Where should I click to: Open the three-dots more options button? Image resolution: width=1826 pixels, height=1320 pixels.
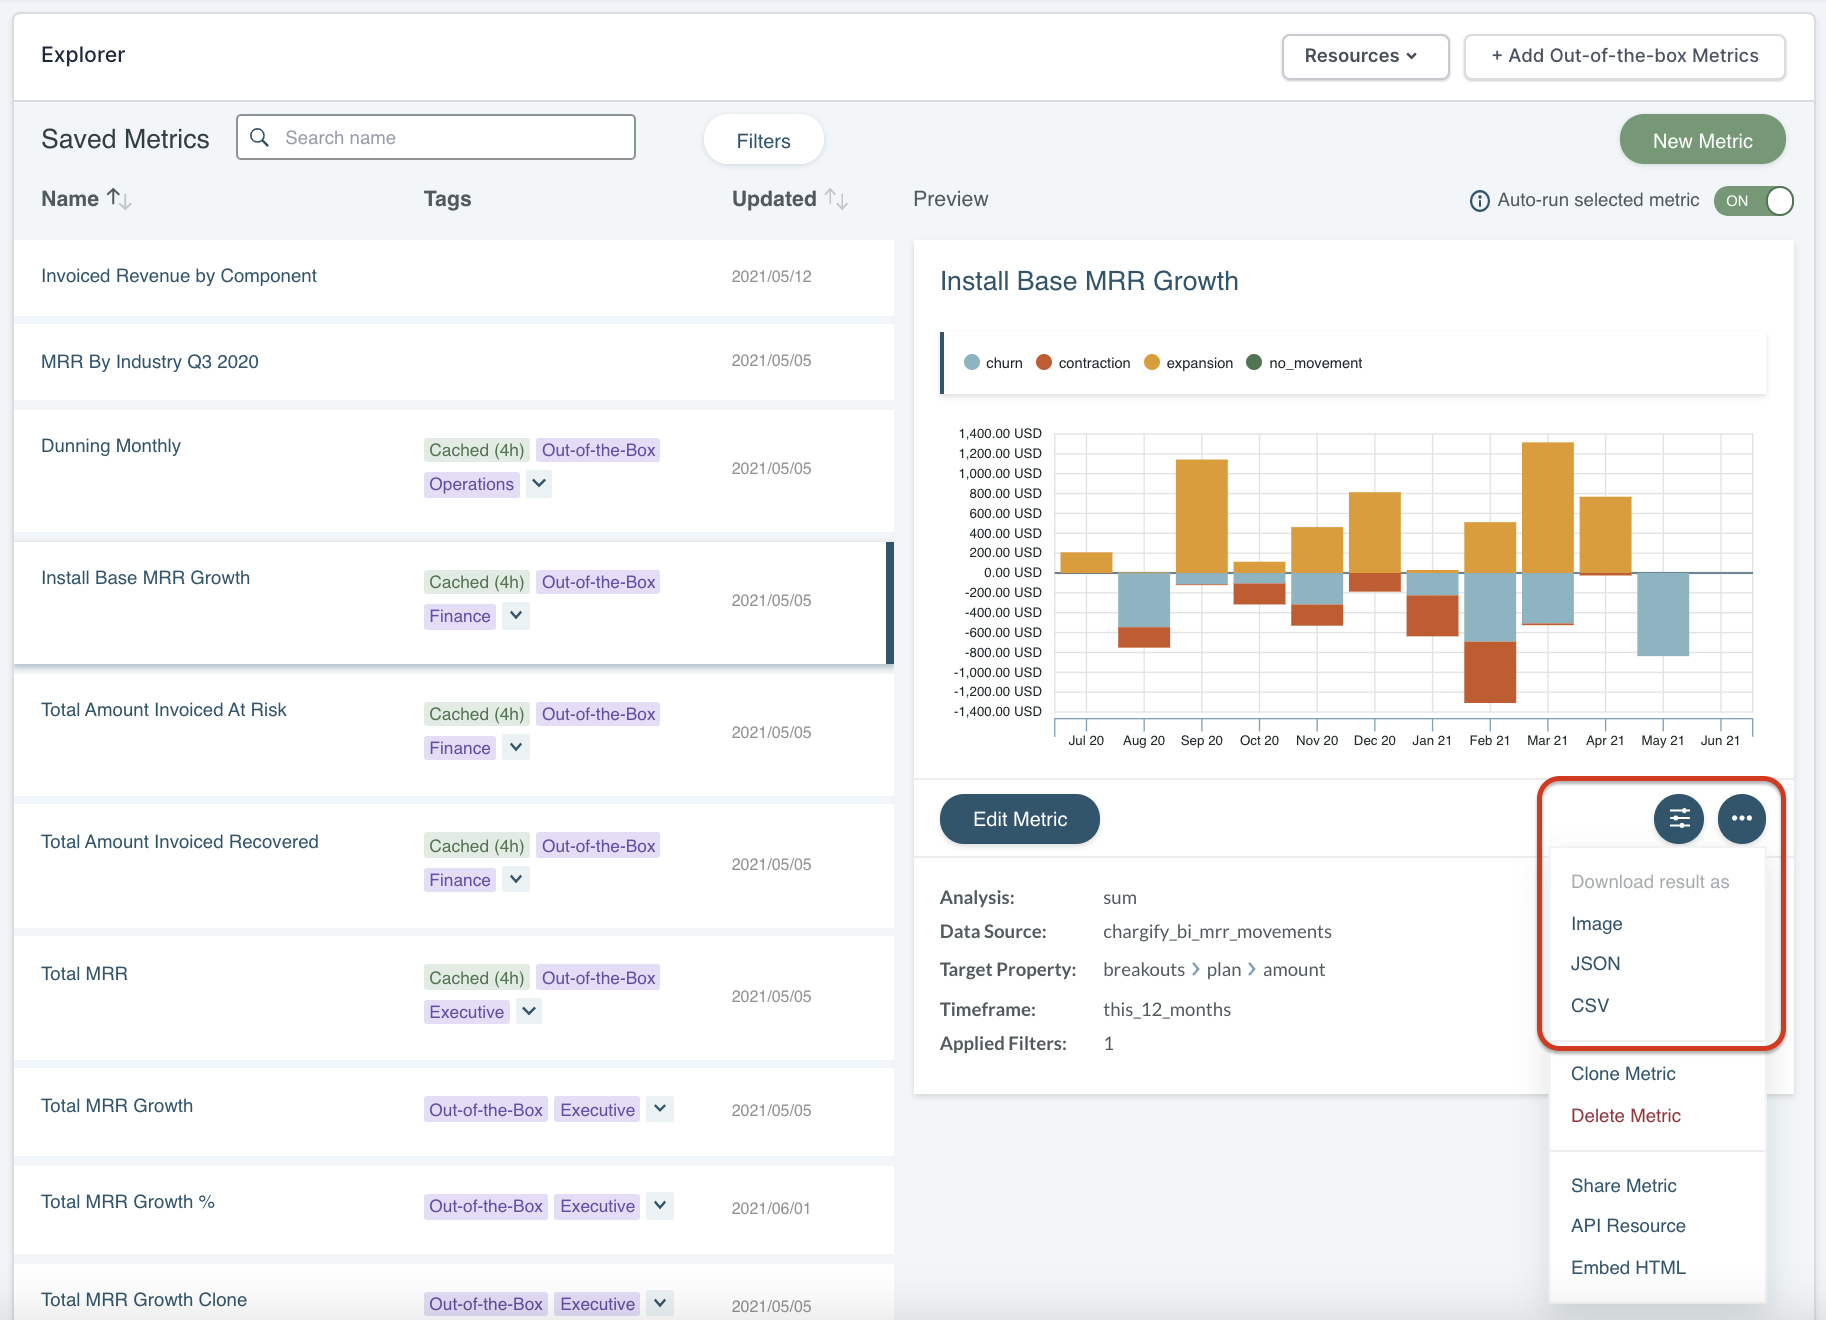(1741, 819)
